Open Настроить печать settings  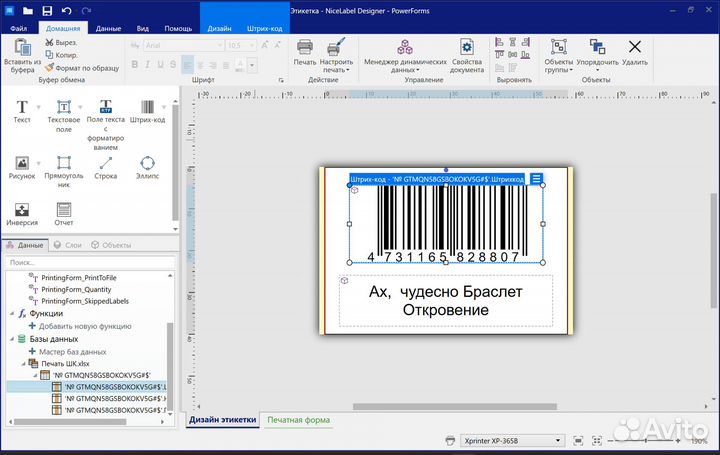pos(336,56)
